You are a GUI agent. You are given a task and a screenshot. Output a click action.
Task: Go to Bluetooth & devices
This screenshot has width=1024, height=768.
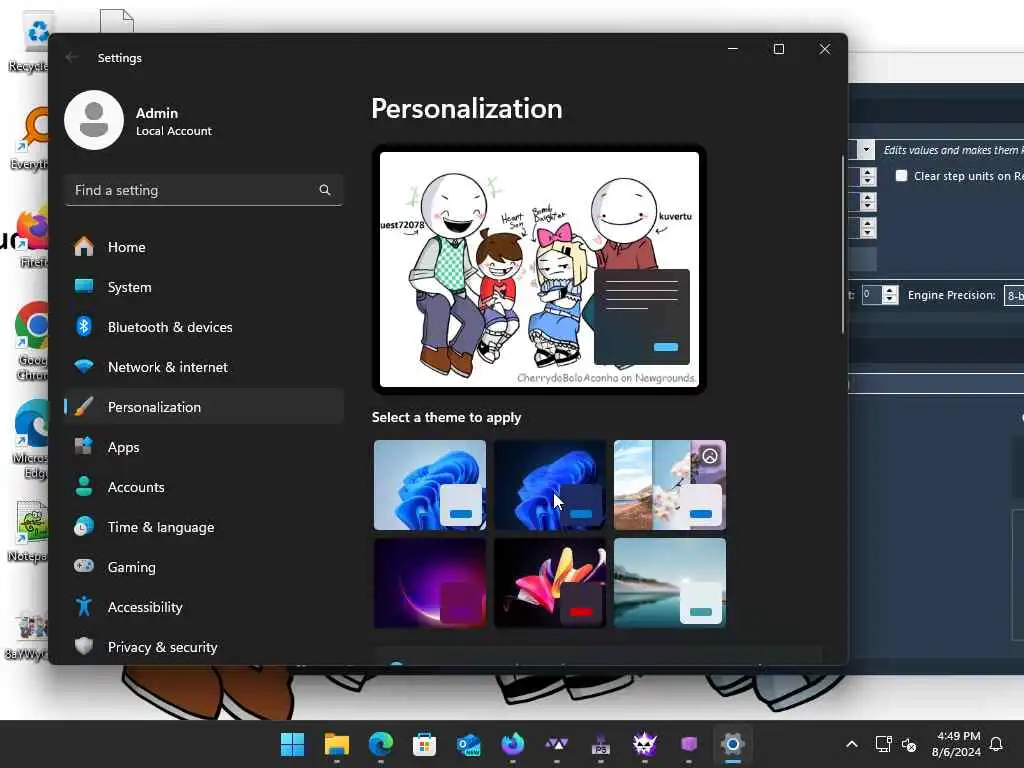(x=204, y=327)
